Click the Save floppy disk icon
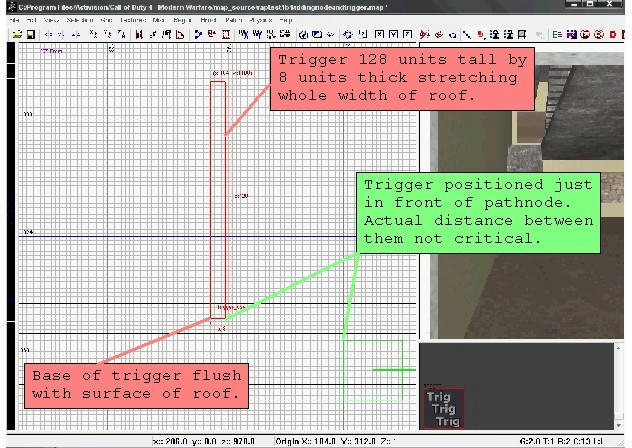This screenshot has width=632, height=448. 30,34
